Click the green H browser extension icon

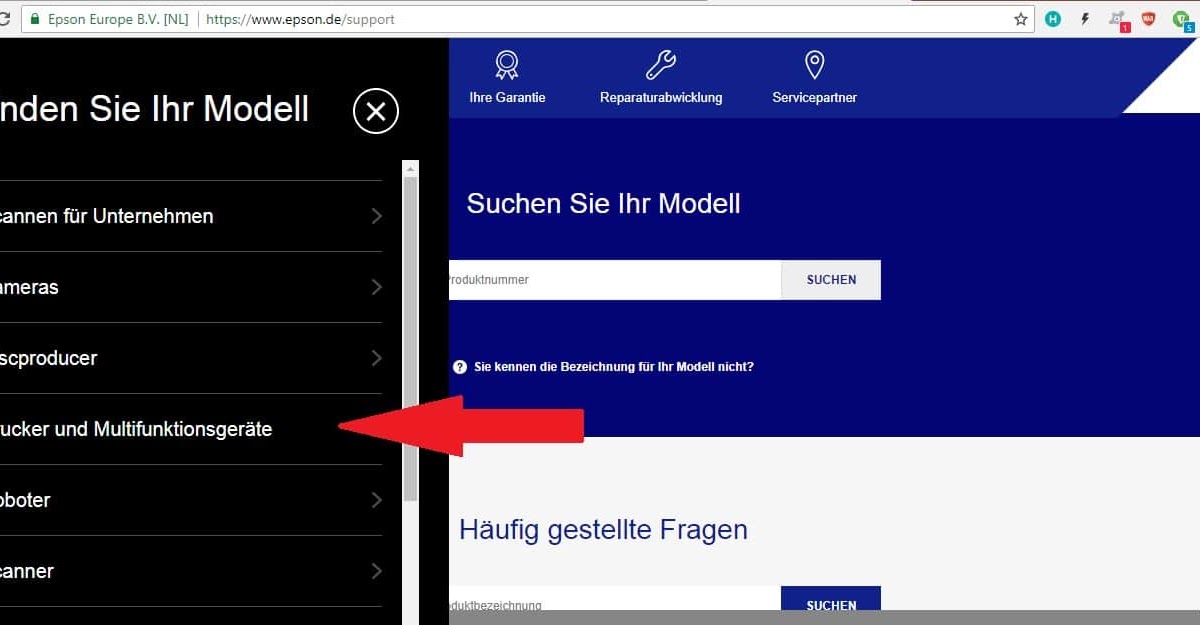[x=1053, y=19]
